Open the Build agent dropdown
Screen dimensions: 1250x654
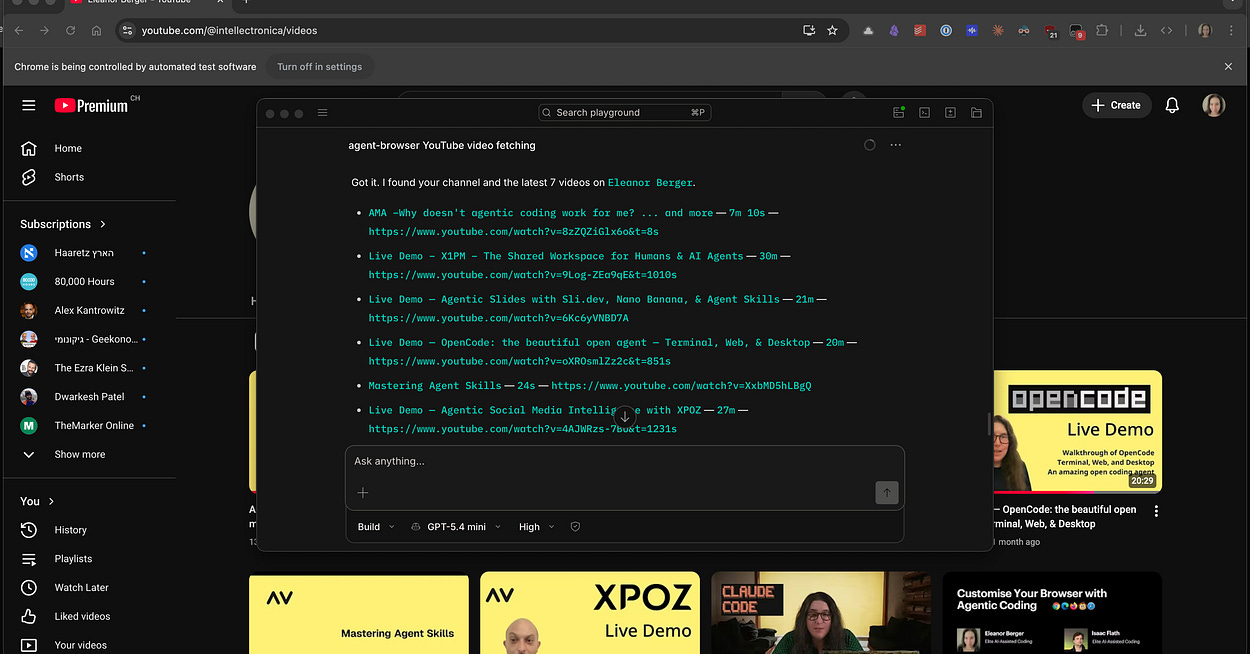tap(375, 527)
